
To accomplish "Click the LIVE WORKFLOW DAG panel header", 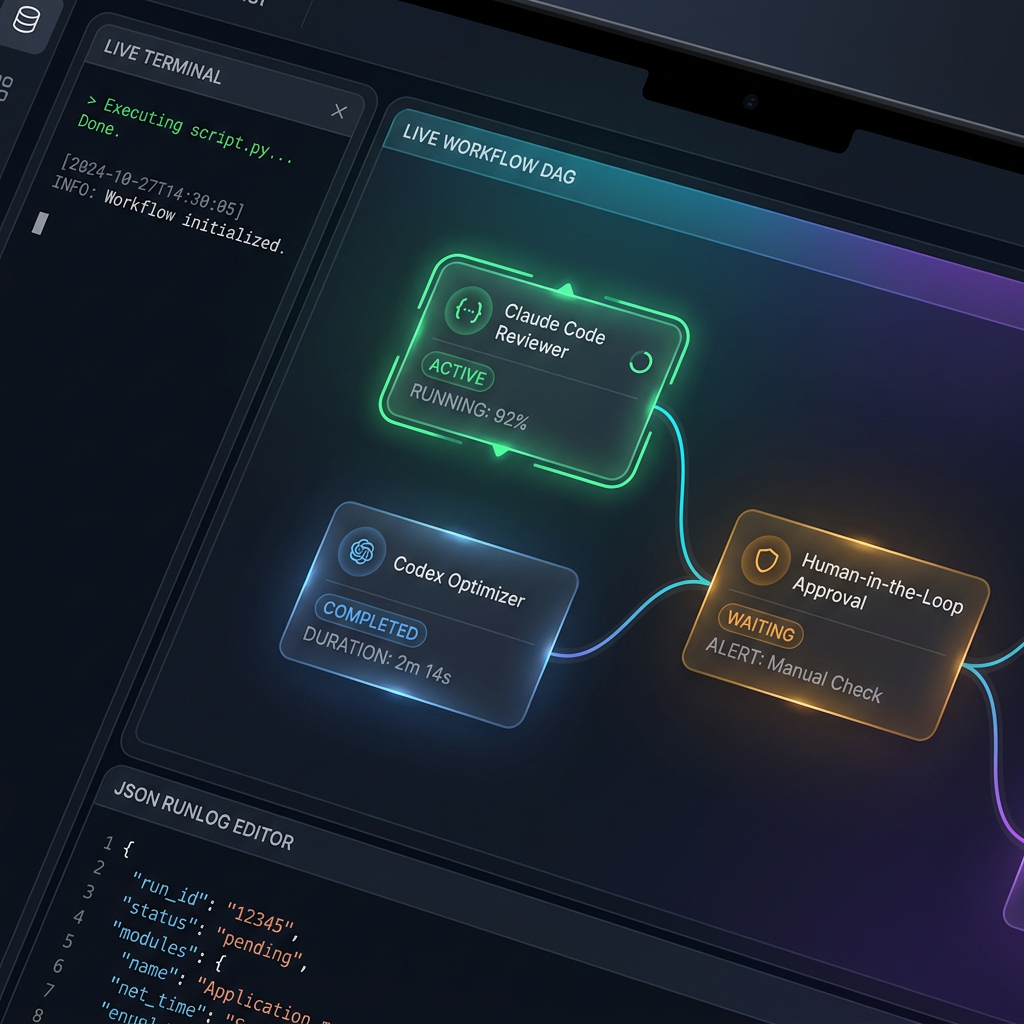I will point(488,154).
